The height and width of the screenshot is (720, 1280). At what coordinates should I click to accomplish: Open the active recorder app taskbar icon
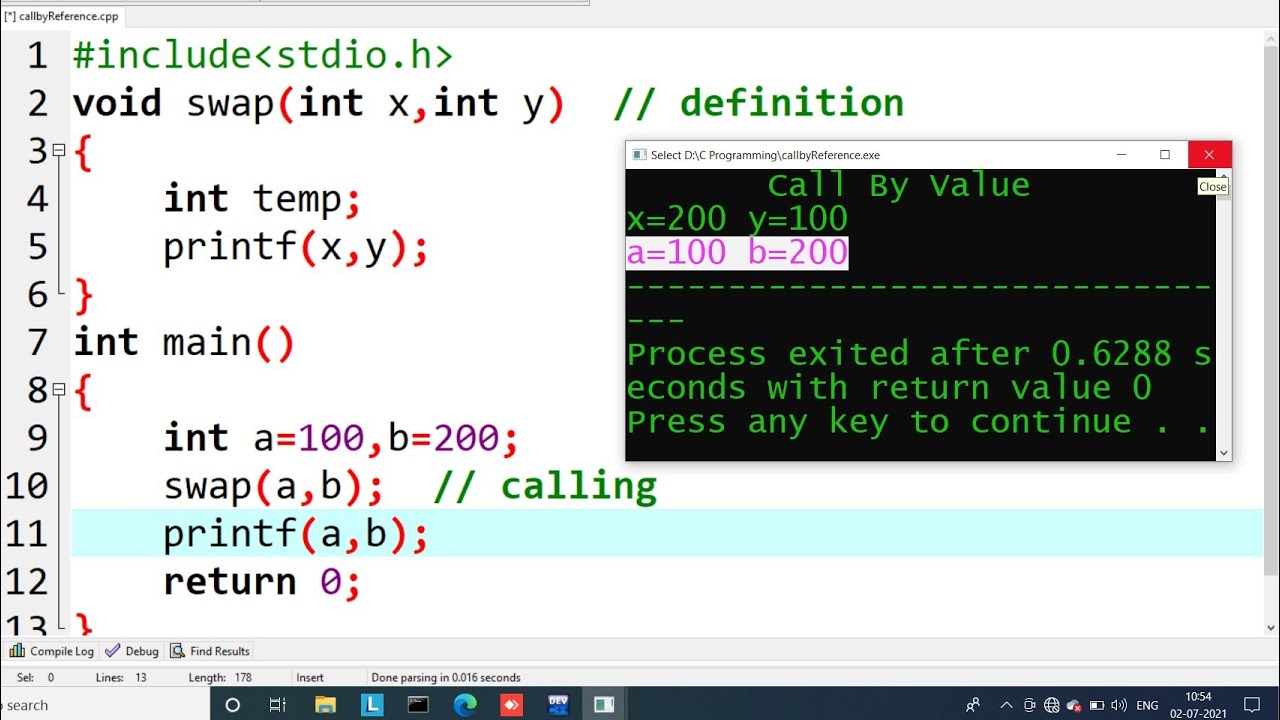pyautogui.click(x=604, y=705)
